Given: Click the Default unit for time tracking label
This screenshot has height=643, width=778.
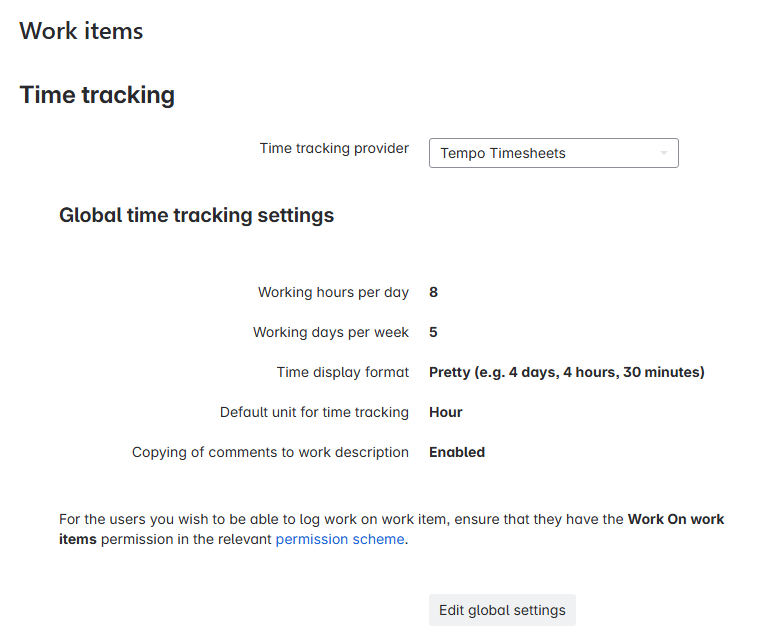Looking at the screenshot, I should (x=314, y=412).
